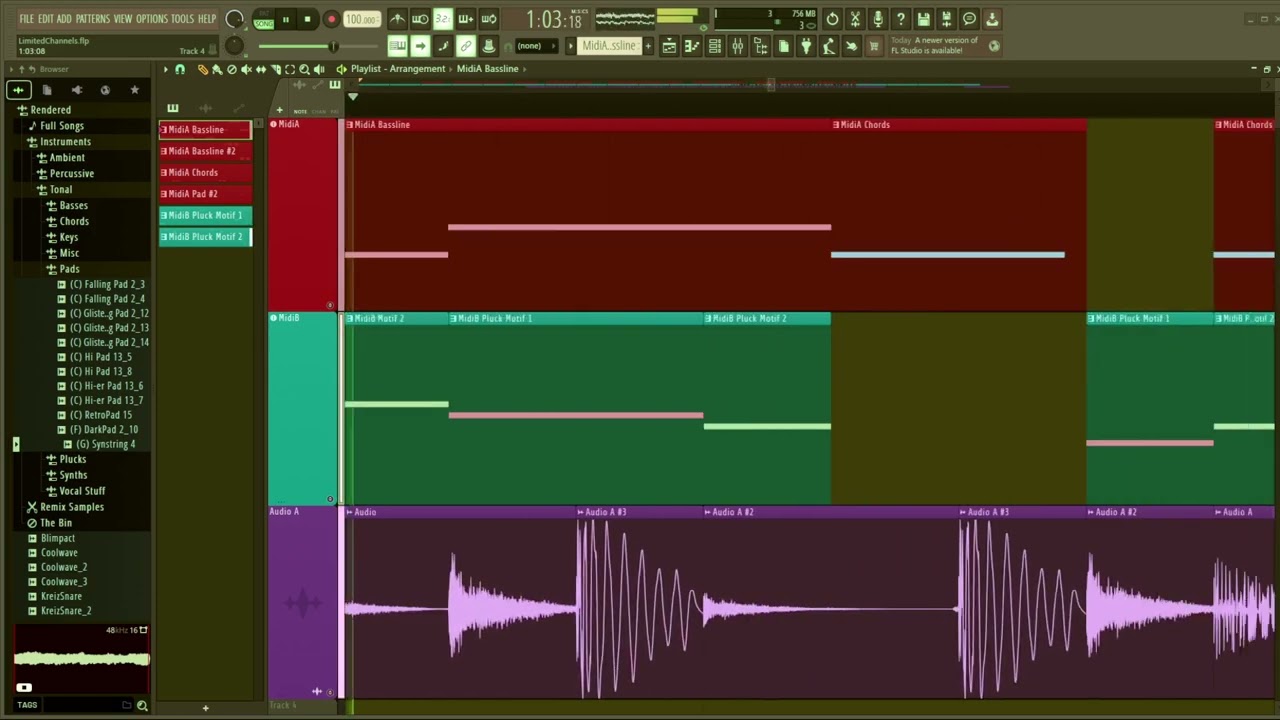Select the Delete tool in playlist toolbar

pos(232,69)
